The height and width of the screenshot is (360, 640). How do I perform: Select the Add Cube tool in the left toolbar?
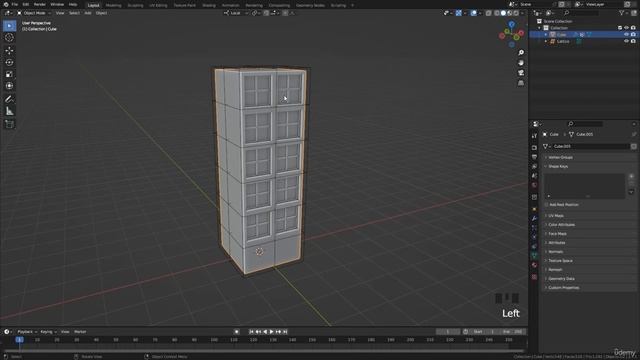click(x=9, y=124)
